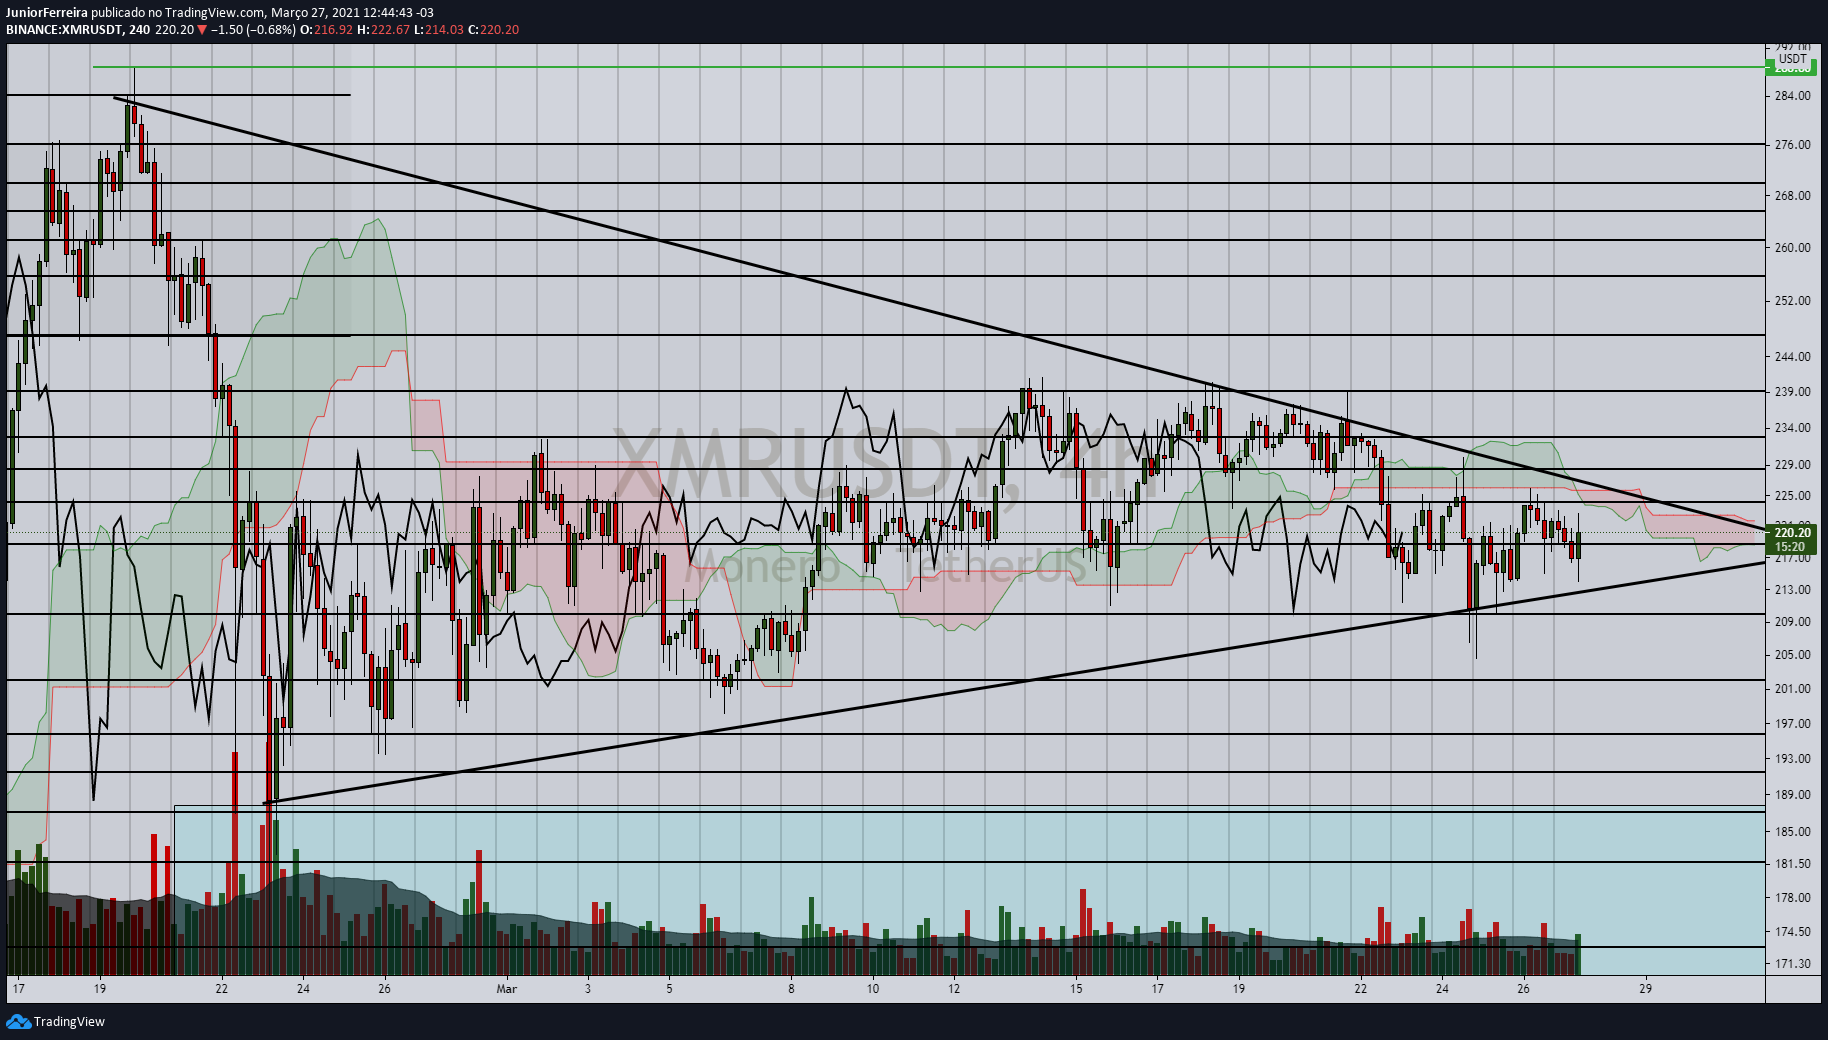Viewport: 1828px width, 1040px height.
Task: Click the 213.00 price axis label
Action: click(x=1792, y=590)
